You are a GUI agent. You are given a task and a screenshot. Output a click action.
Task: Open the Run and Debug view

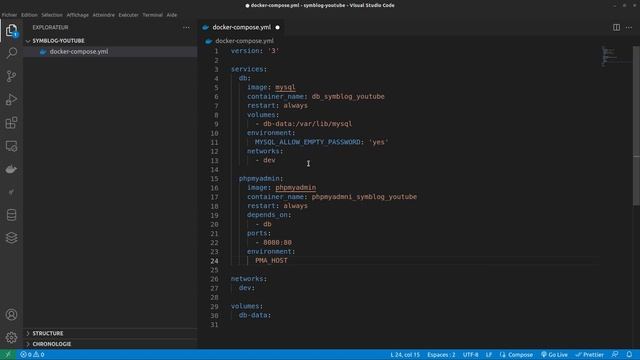(x=11, y=100)
